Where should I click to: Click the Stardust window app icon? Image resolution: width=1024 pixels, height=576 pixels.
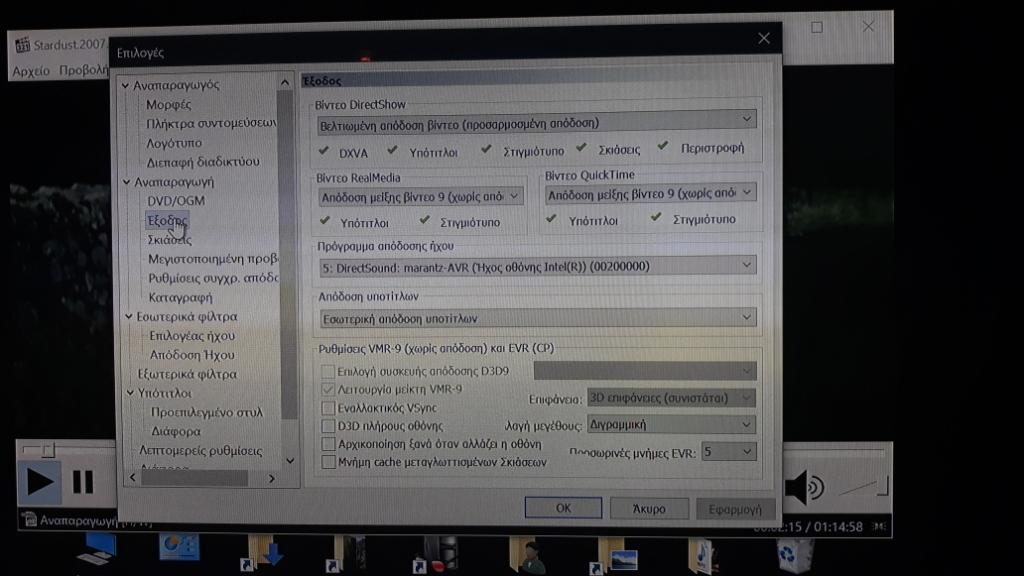coord(22,44)
